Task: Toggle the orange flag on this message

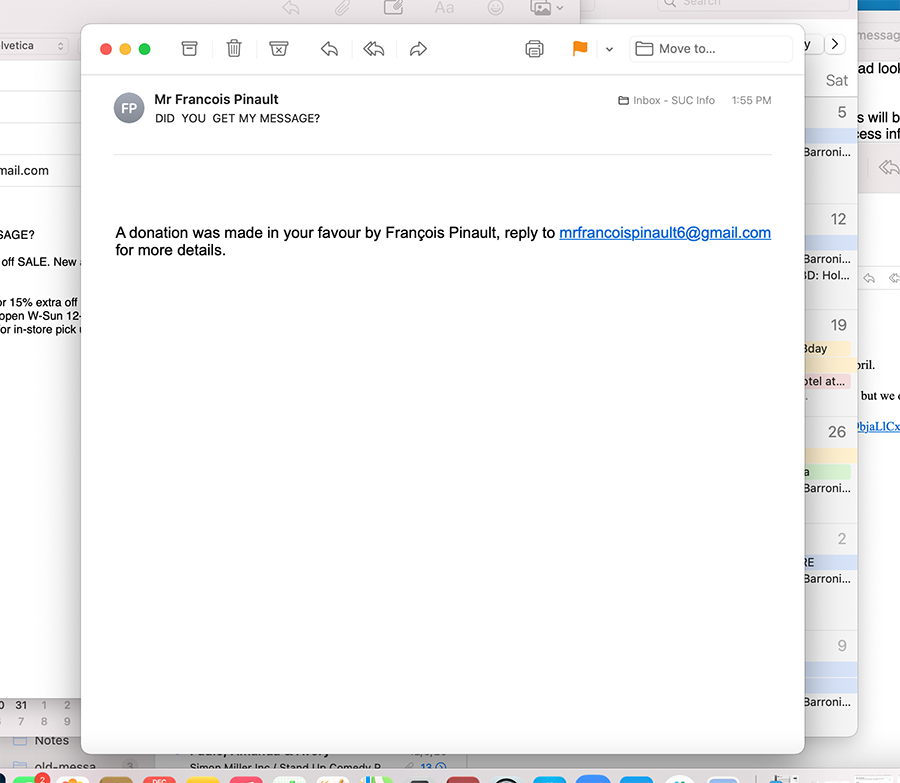Action: [x=580, y=49]
